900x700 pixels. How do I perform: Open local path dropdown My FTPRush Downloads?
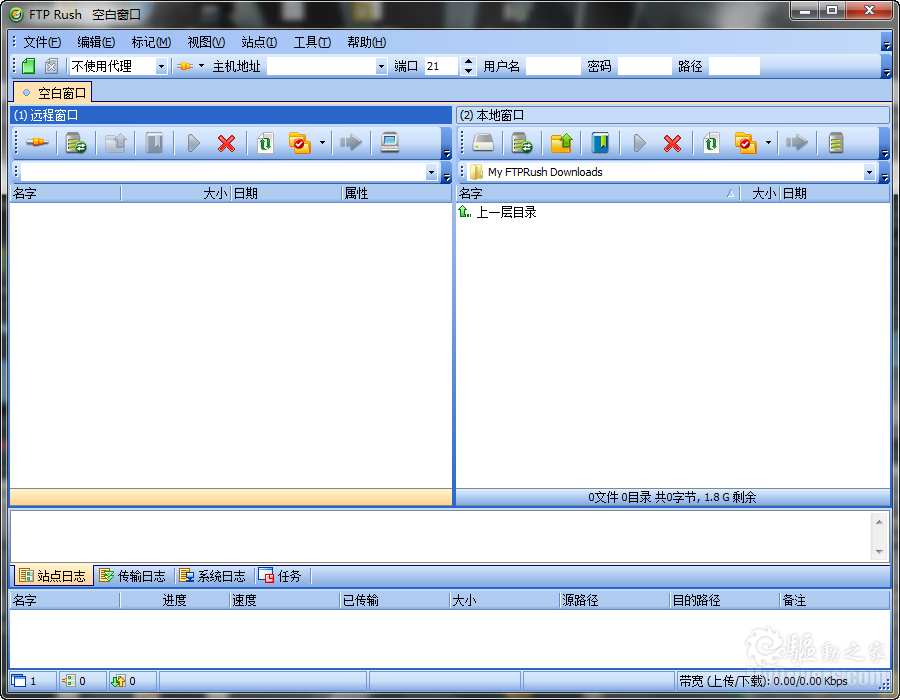pyautogui.click(x=869, y=172)
